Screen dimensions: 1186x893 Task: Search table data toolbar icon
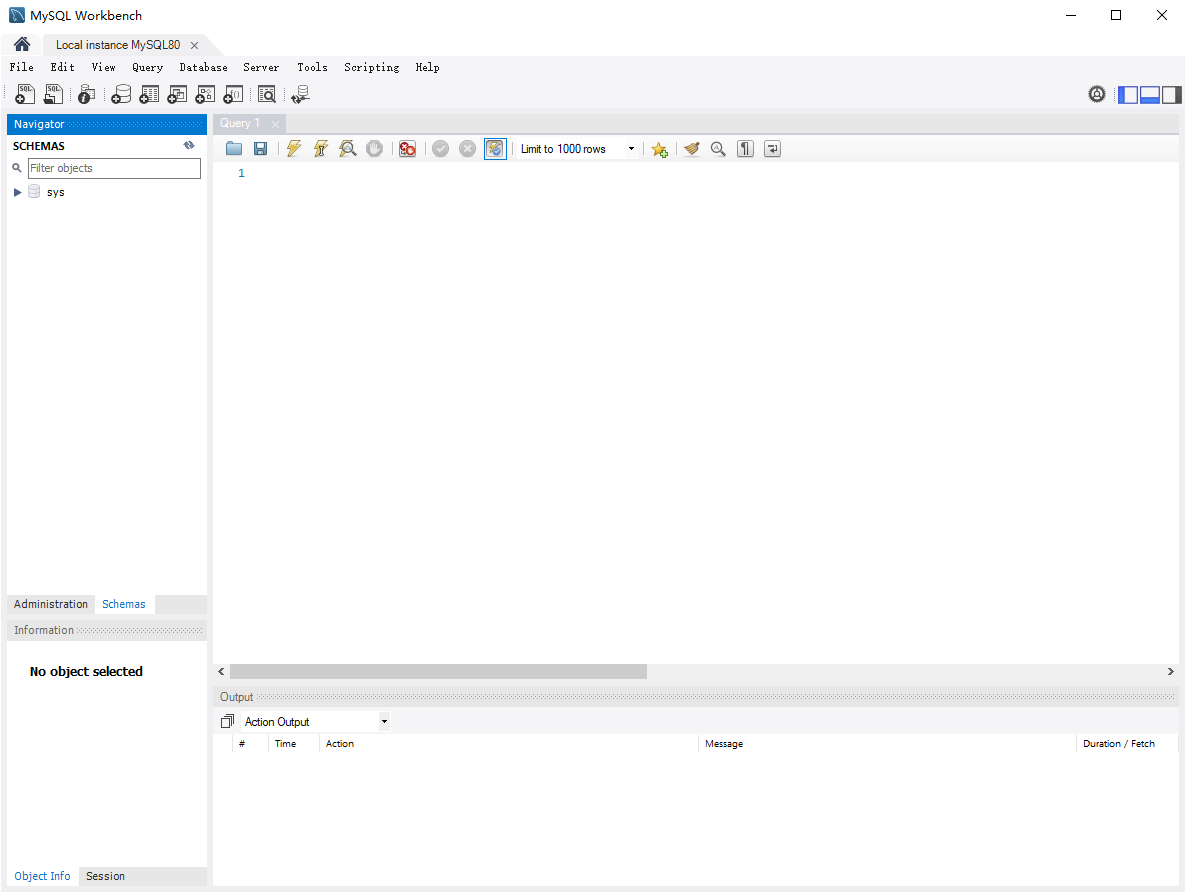(266, 95)
